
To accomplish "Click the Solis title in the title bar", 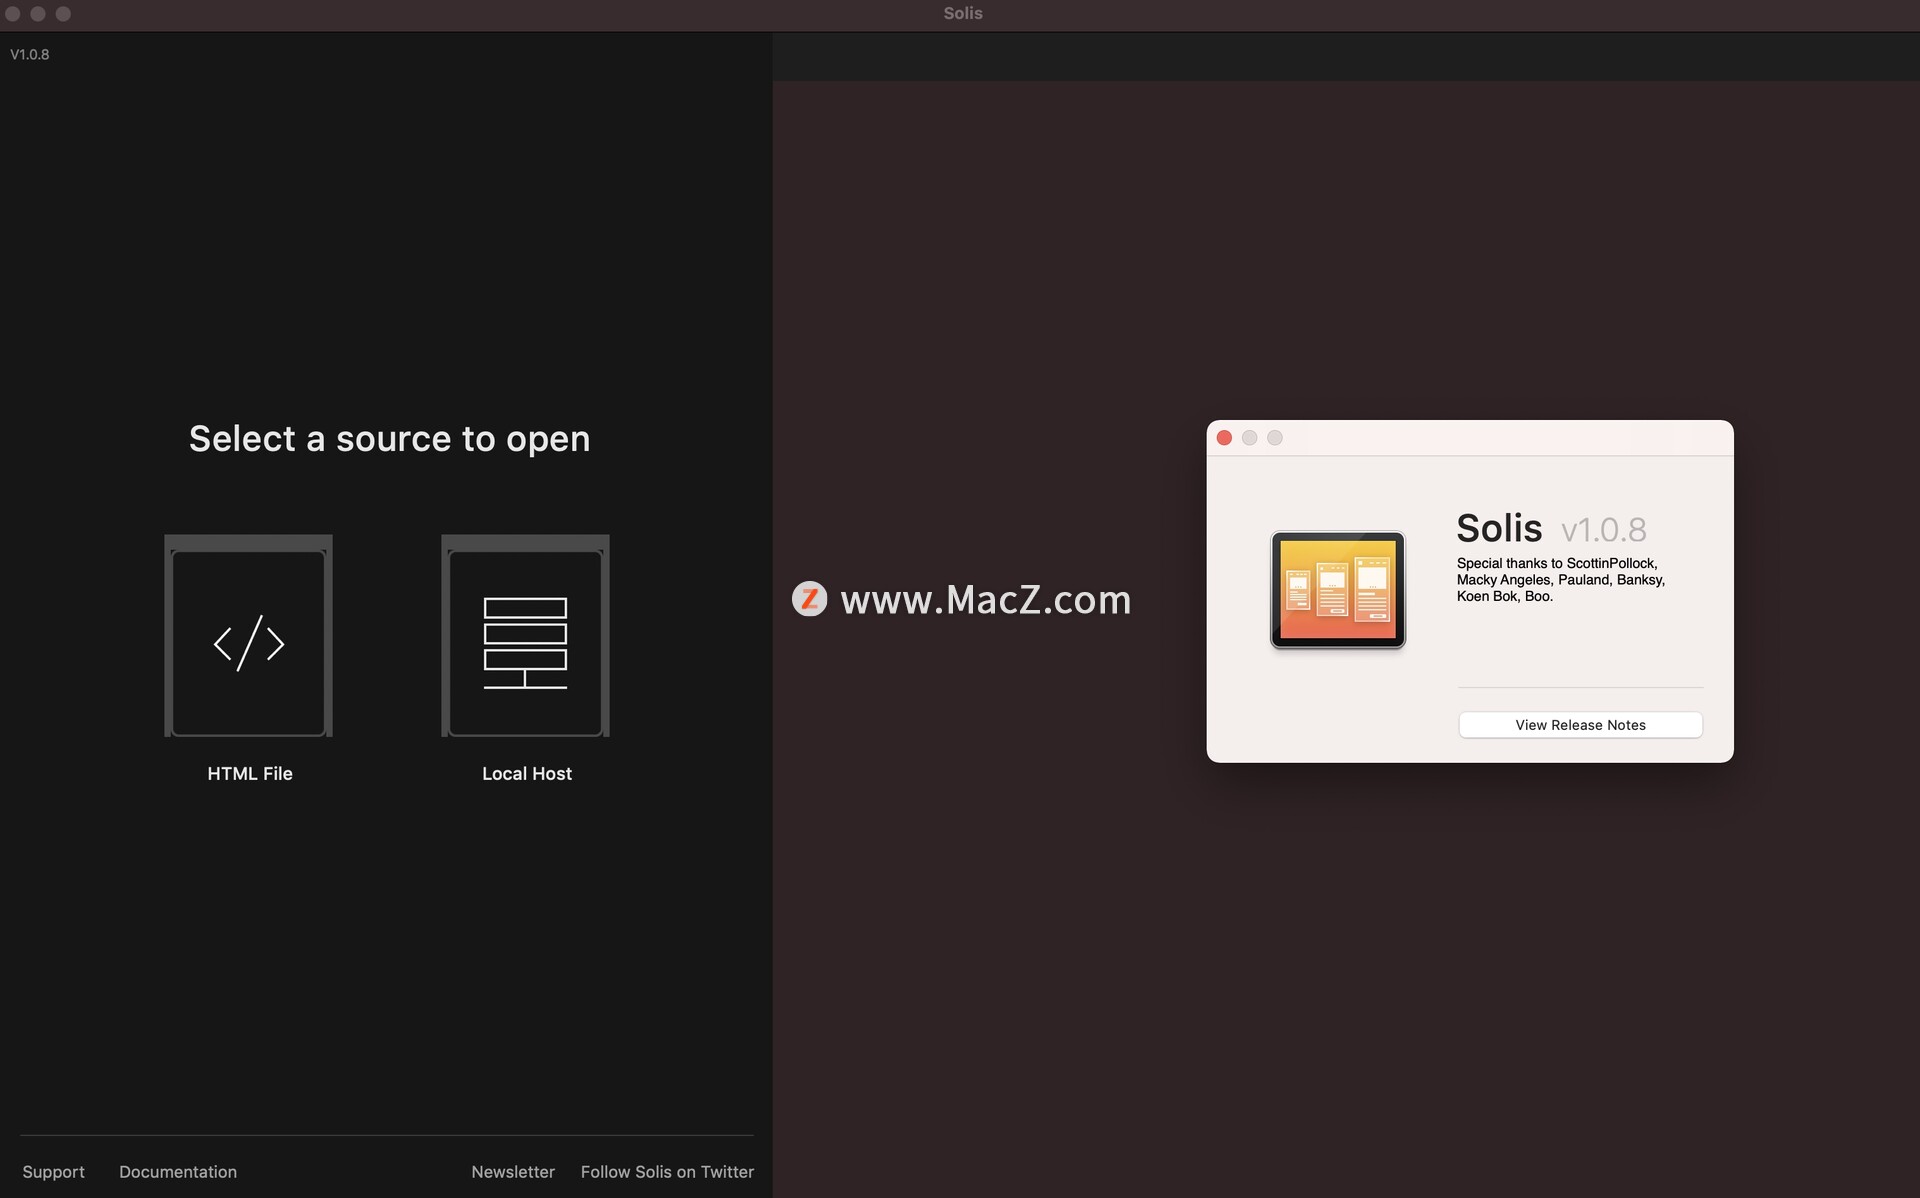I will coord(962,13).
